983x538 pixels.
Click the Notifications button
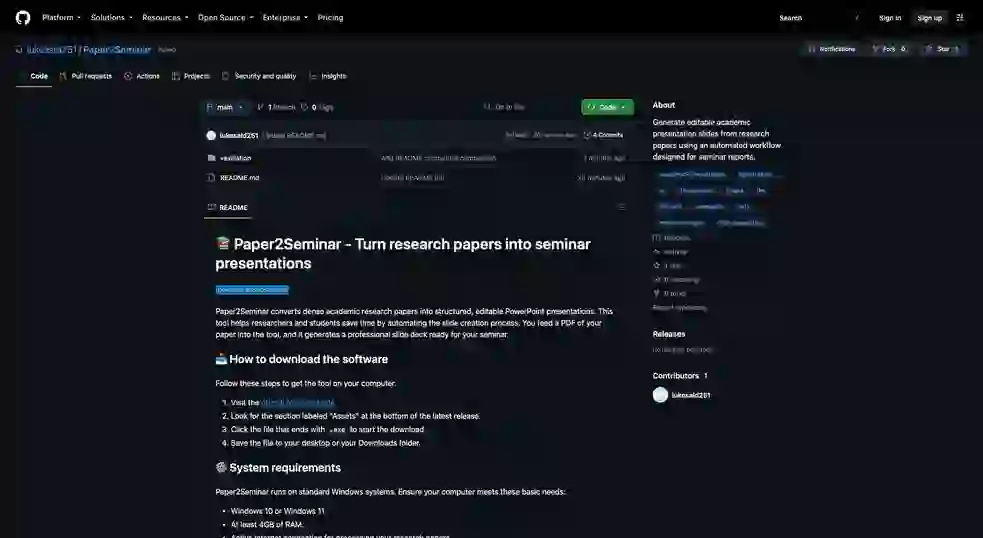tap(832, 49)
